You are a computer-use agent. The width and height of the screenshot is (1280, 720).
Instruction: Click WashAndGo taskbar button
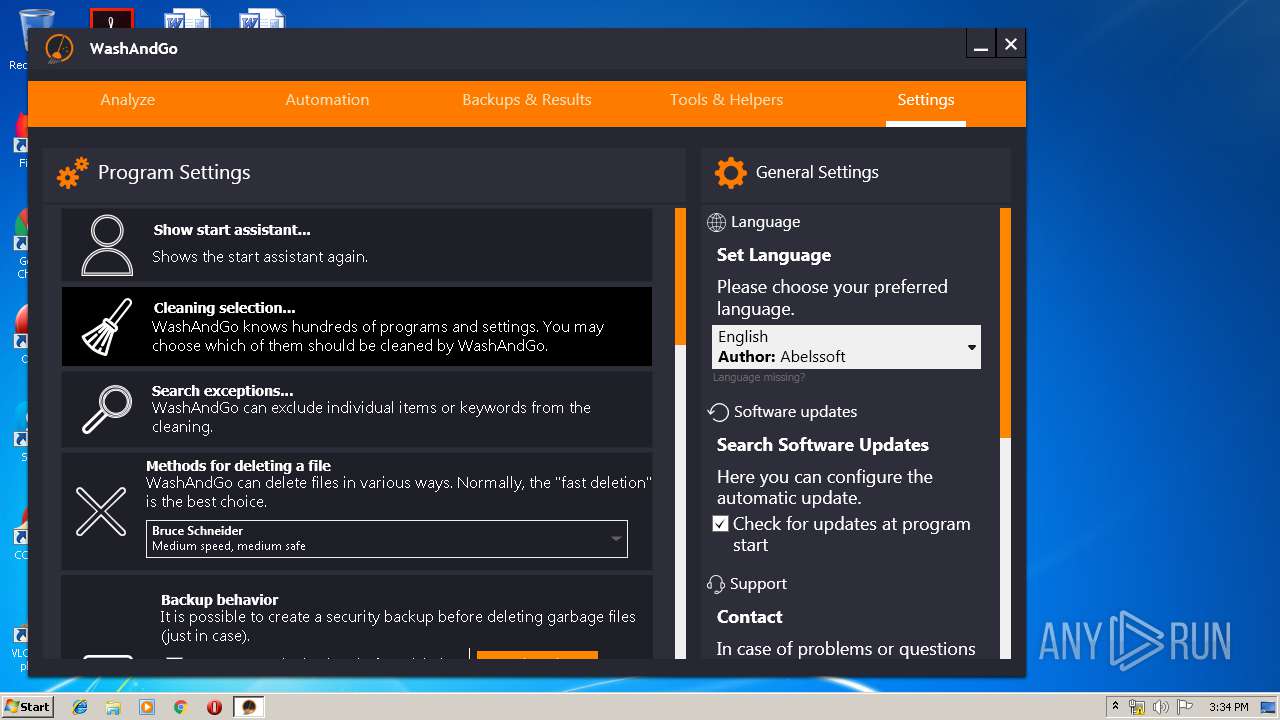click(x=249, y=707)
